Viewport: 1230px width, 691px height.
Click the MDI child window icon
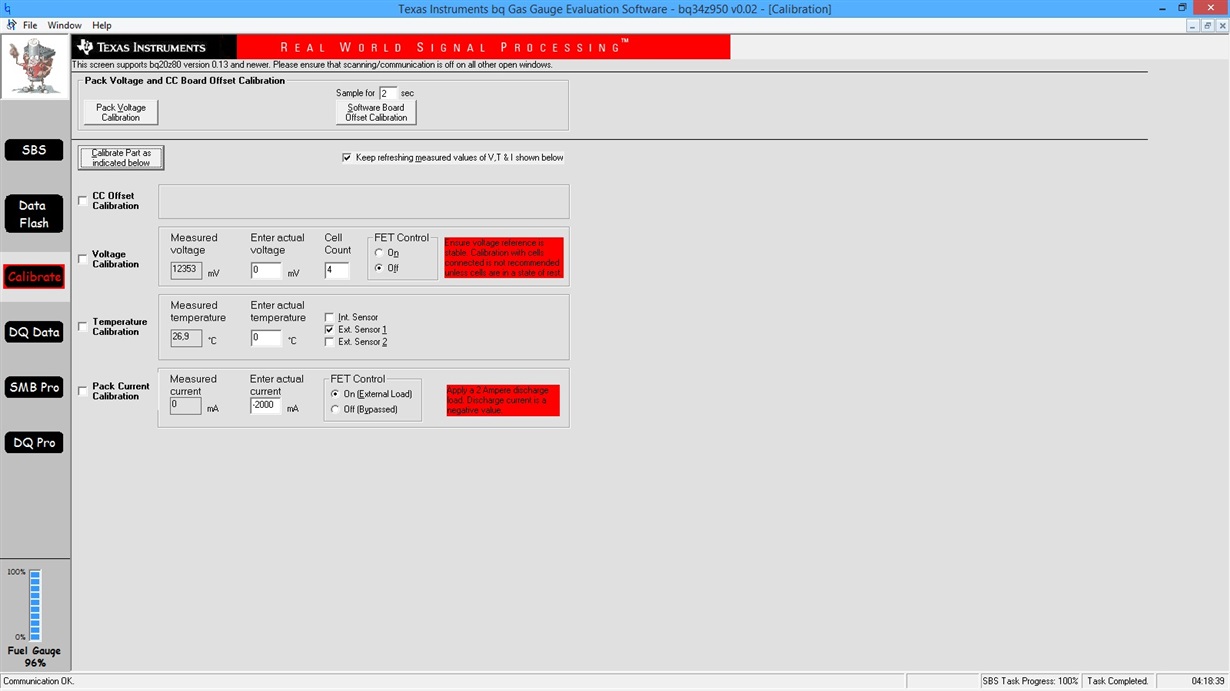[11, 25]
